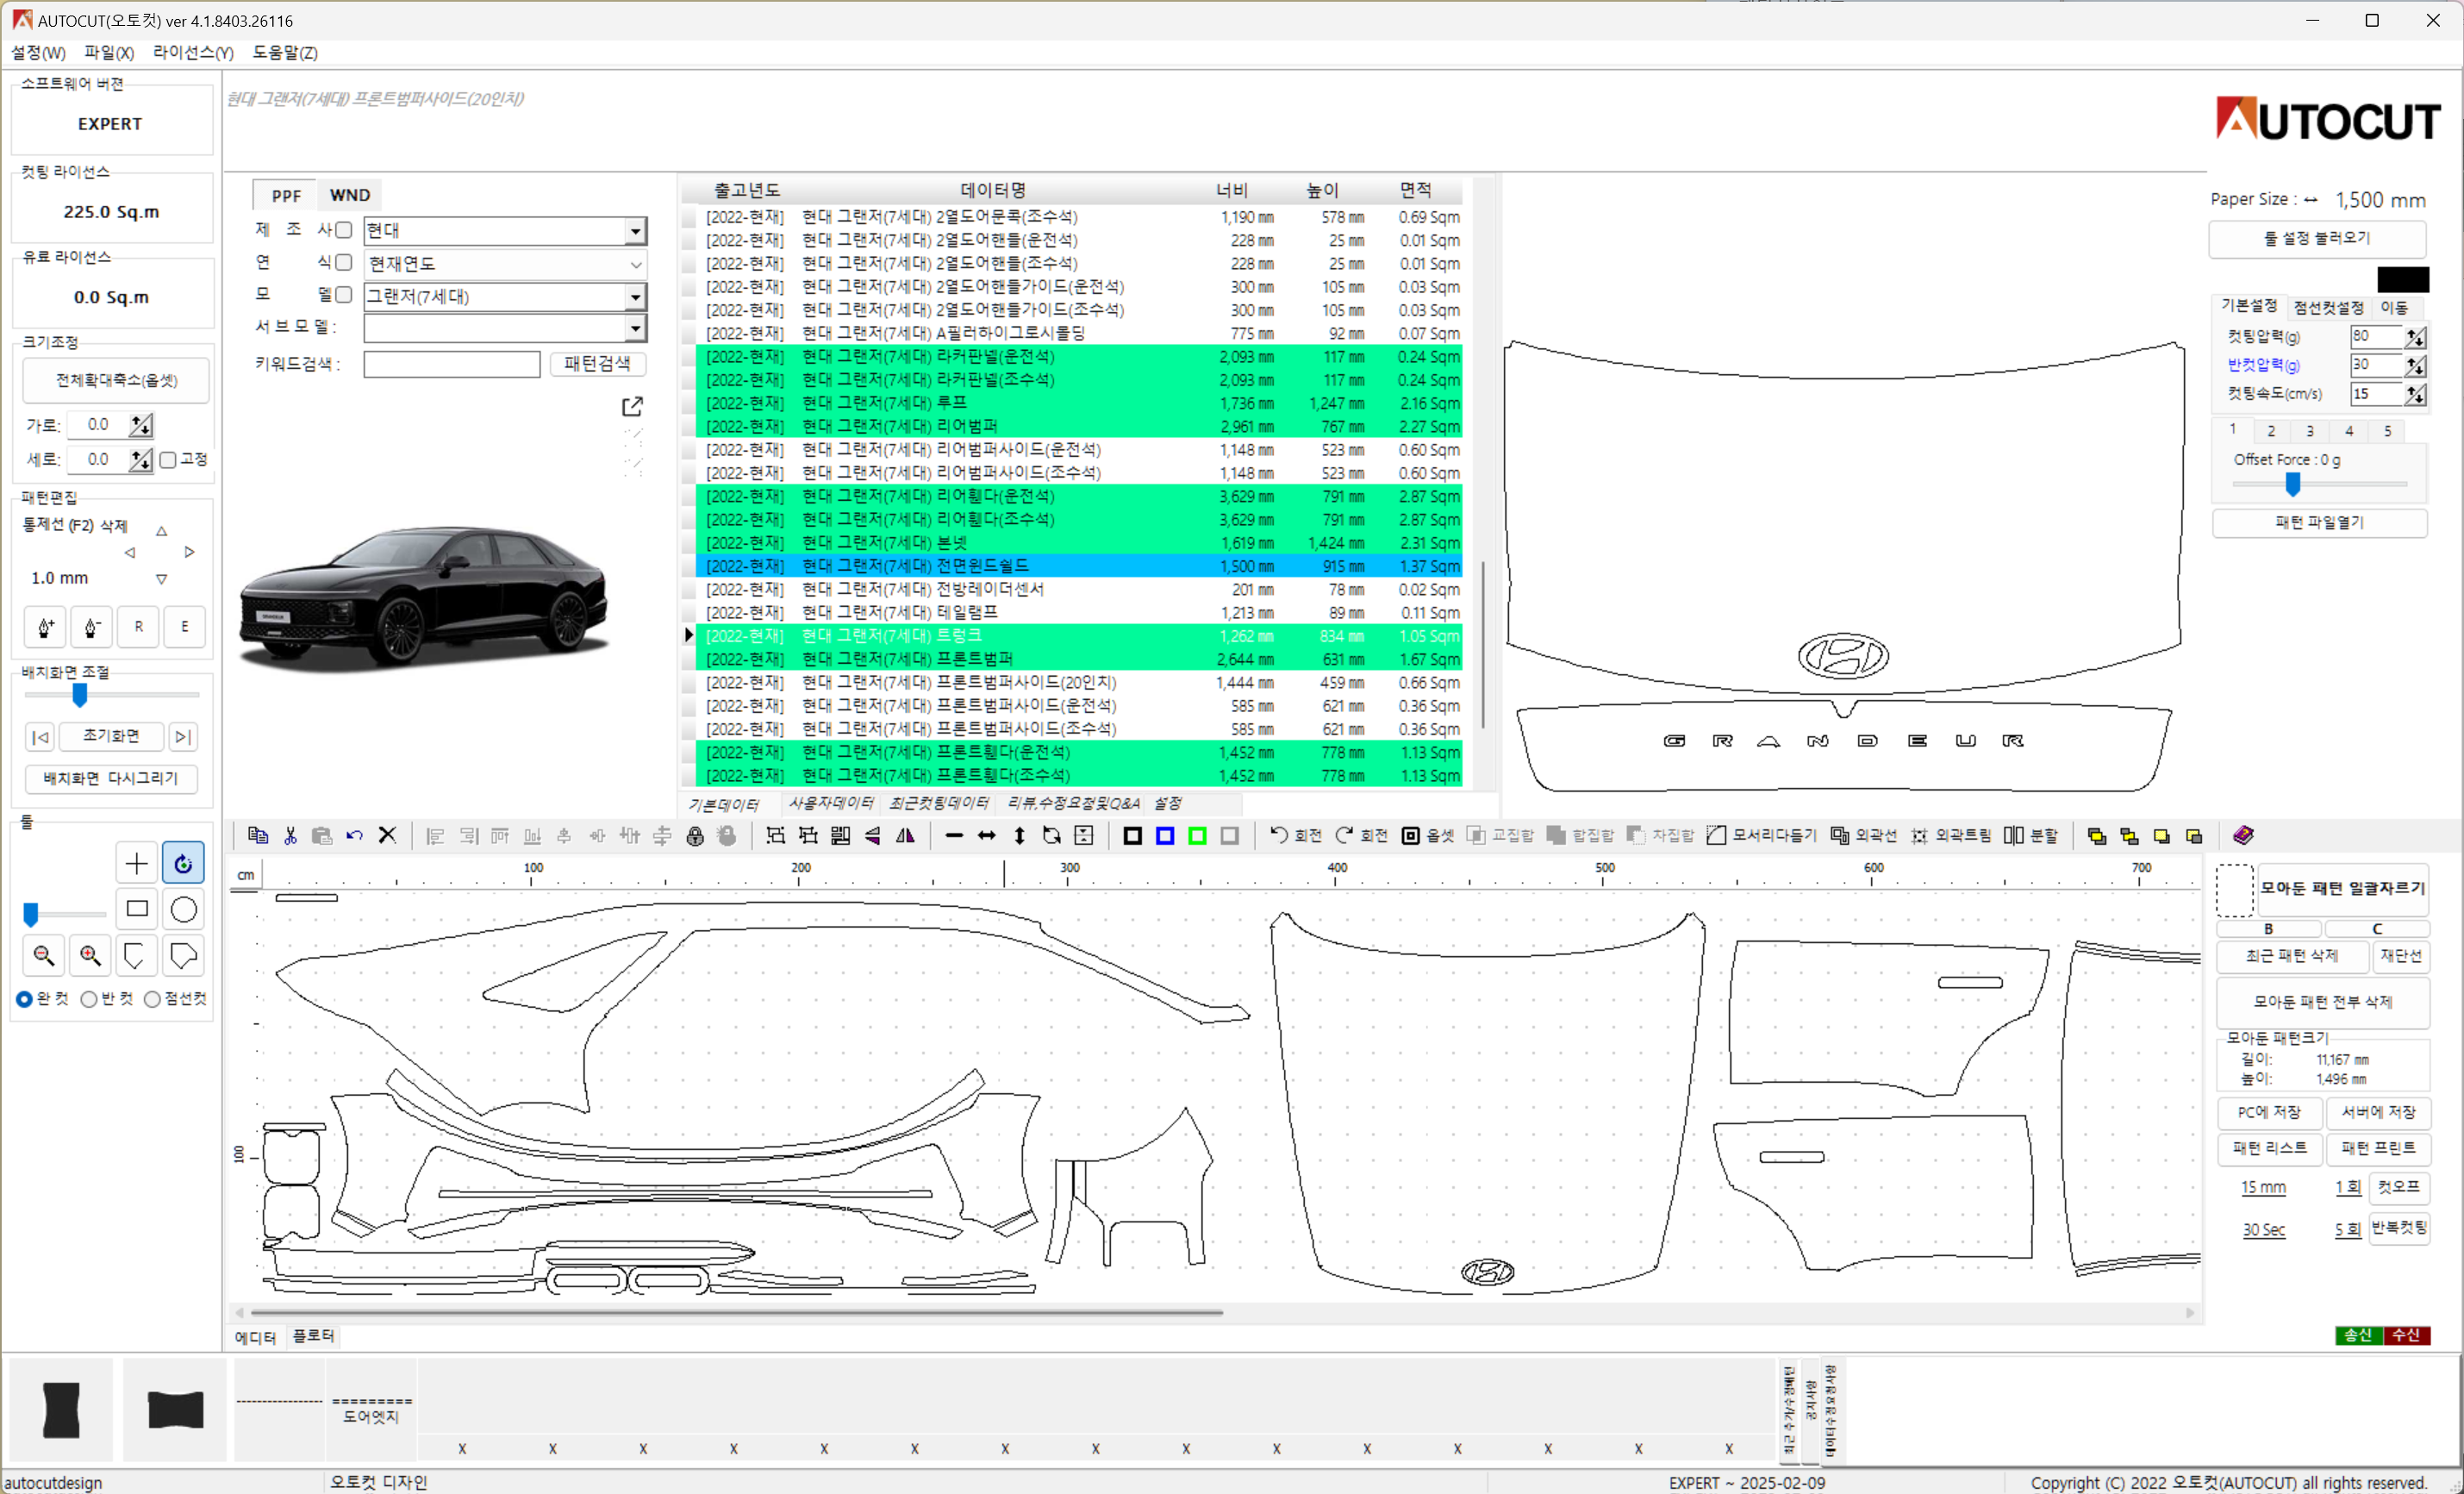This screenshot has height=1494, width=2464.
Task: Click the 전체확대축소(옵셋) button
Action: (x=117, y=380)
